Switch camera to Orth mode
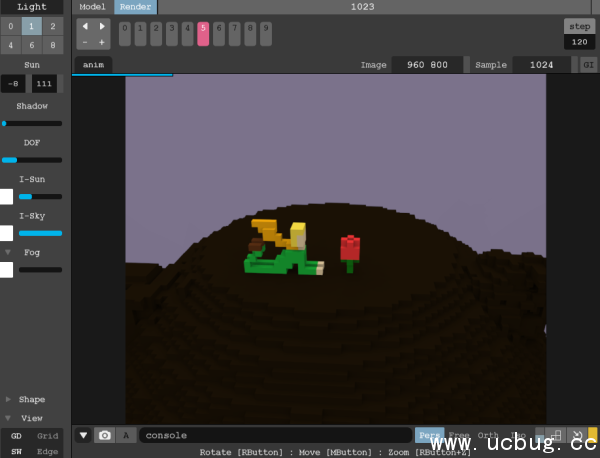 (x=488, y=435)
